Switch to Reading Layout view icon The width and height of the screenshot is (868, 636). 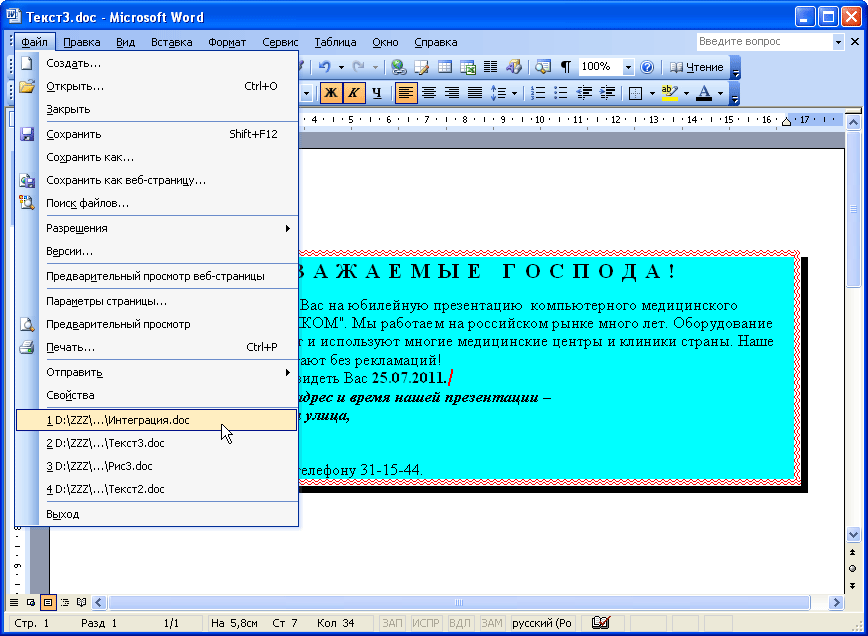point(81,602)
